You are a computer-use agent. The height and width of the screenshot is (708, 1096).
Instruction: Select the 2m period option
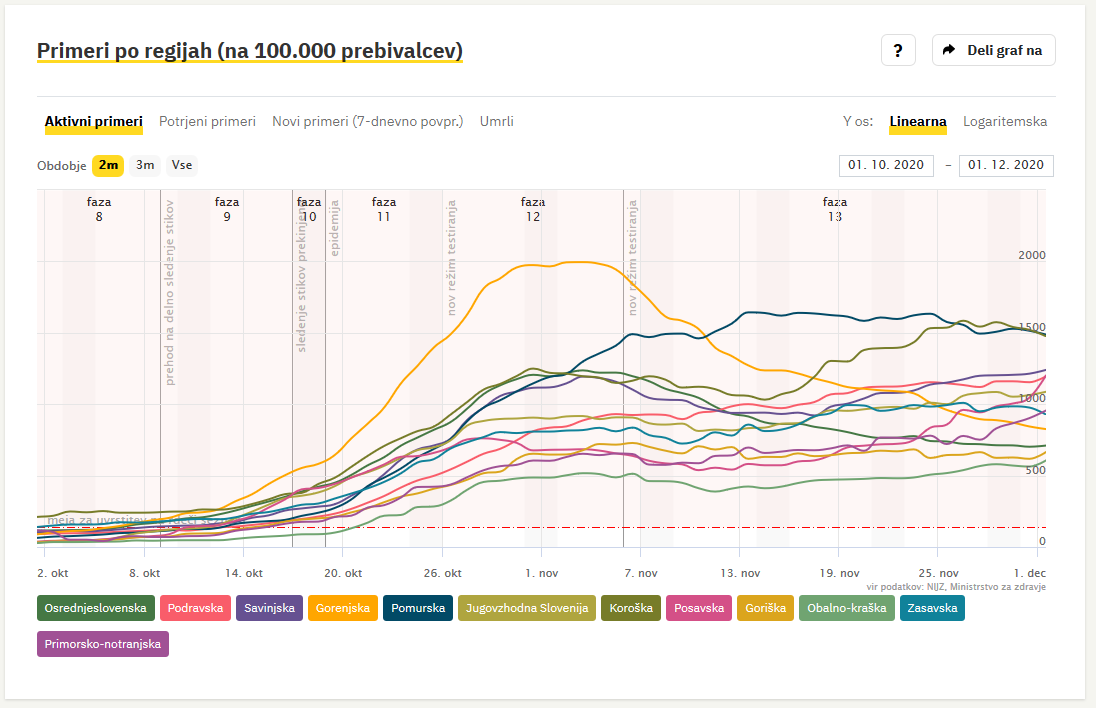click(x=108, y=165)
